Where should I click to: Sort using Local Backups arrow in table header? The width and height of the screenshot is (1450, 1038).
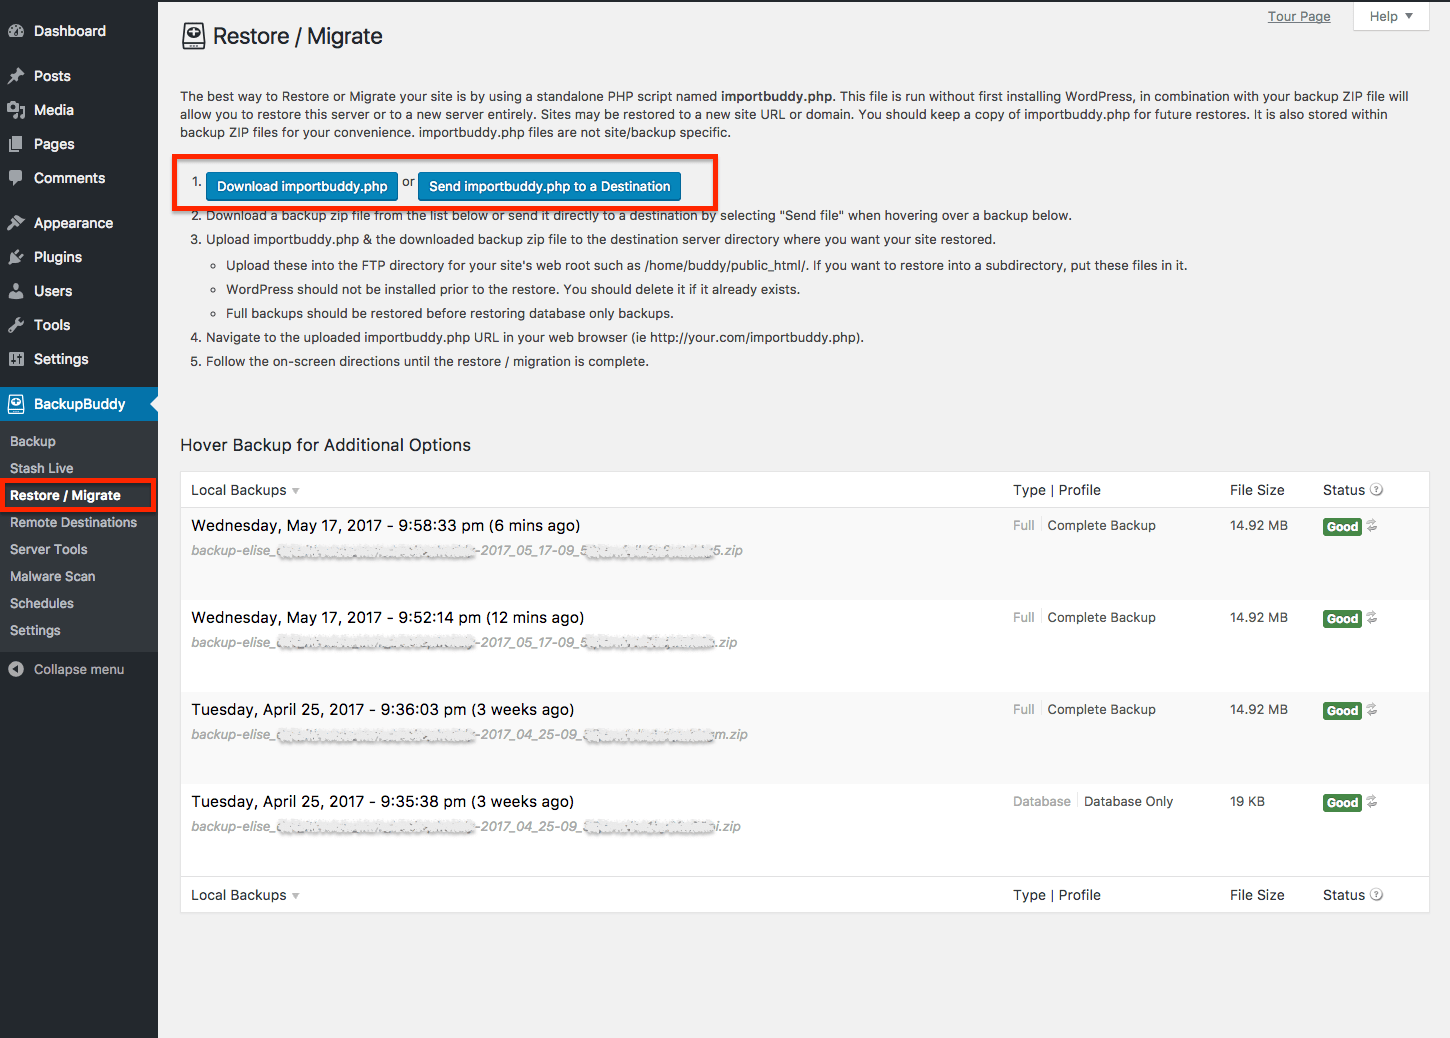[296, 491]
